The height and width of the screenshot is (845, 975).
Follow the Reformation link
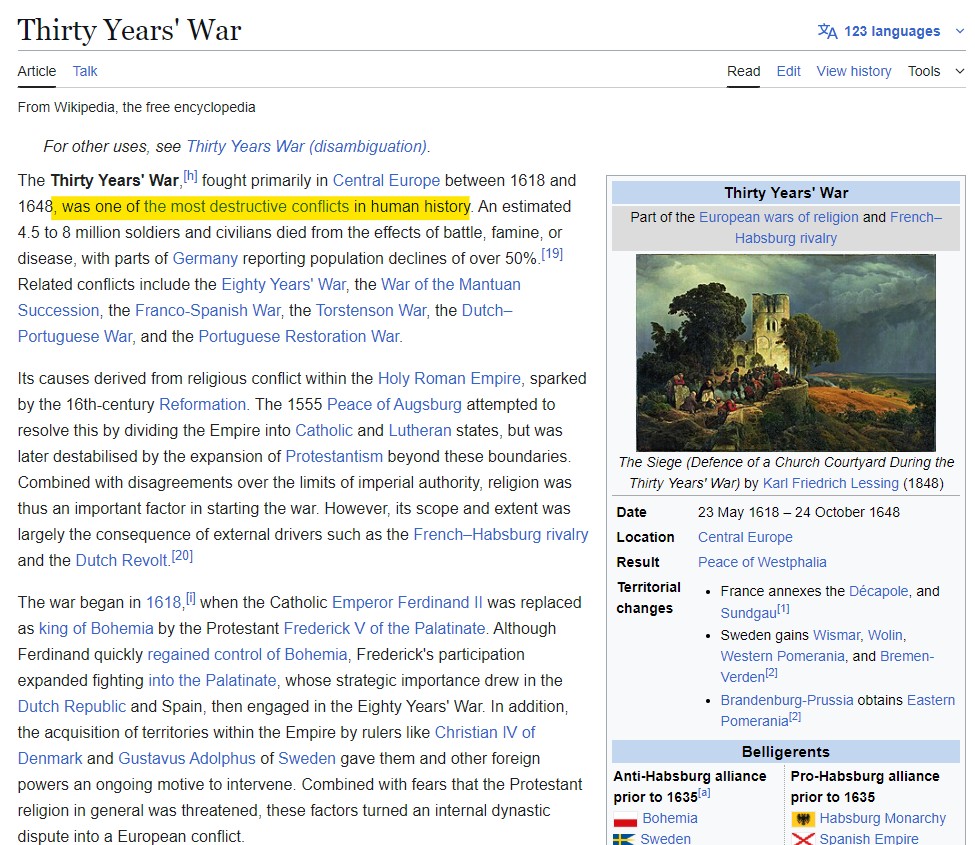click(x=203, y=404)
